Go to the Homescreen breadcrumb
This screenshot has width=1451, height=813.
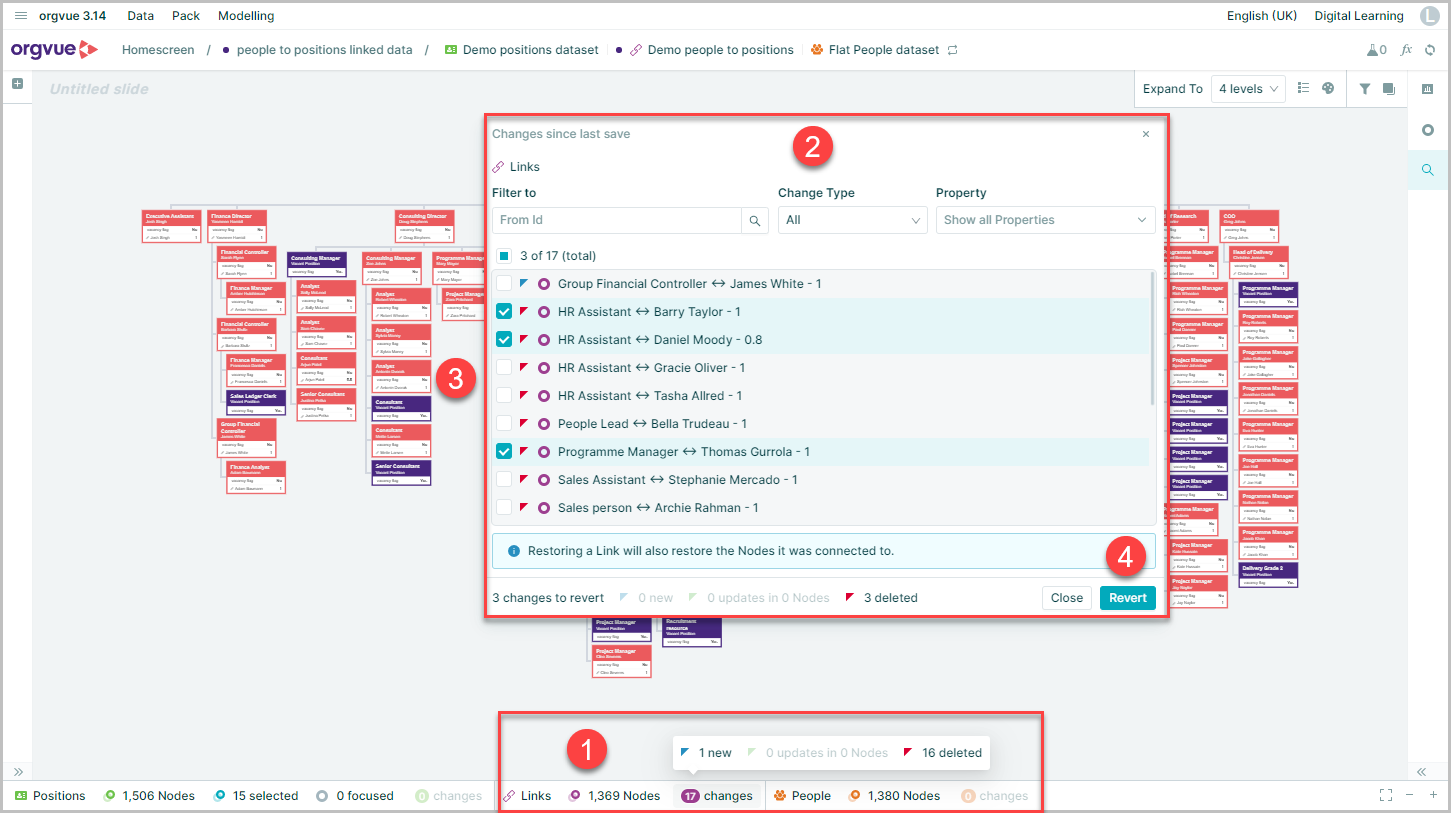click(x=158, y=50)
